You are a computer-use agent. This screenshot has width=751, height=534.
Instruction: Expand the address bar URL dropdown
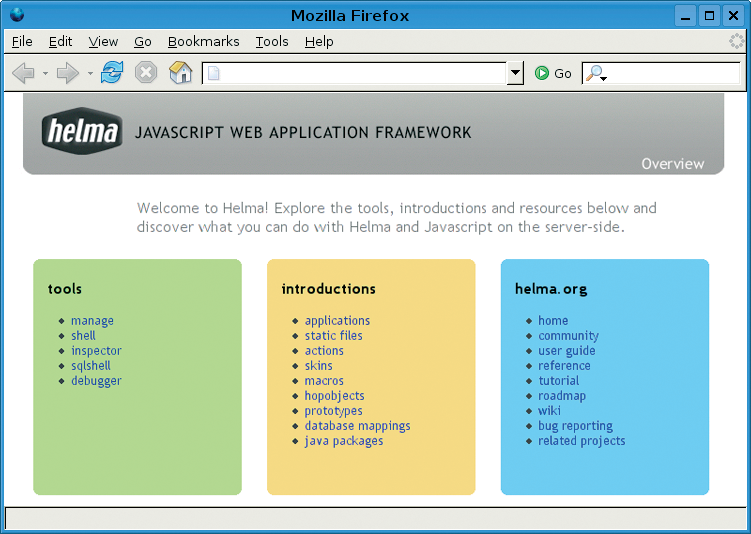click(x=515, y=73)
